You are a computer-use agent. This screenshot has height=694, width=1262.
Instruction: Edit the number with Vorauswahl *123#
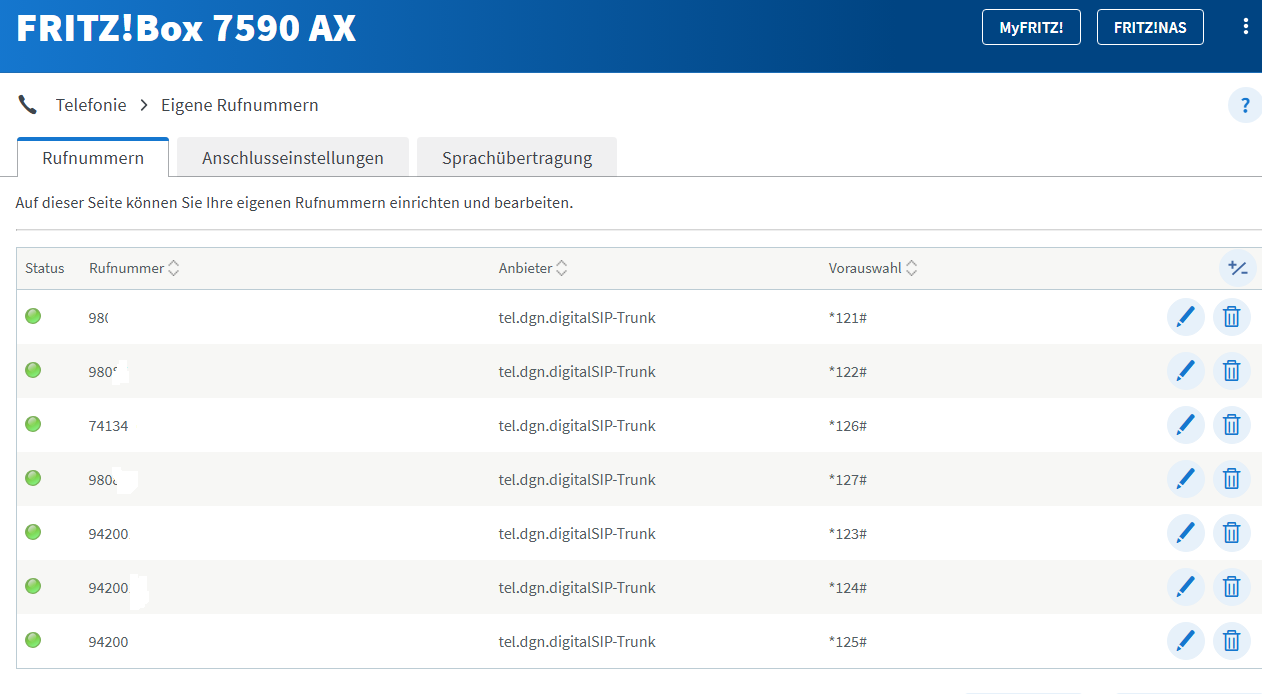[1186, 533]
